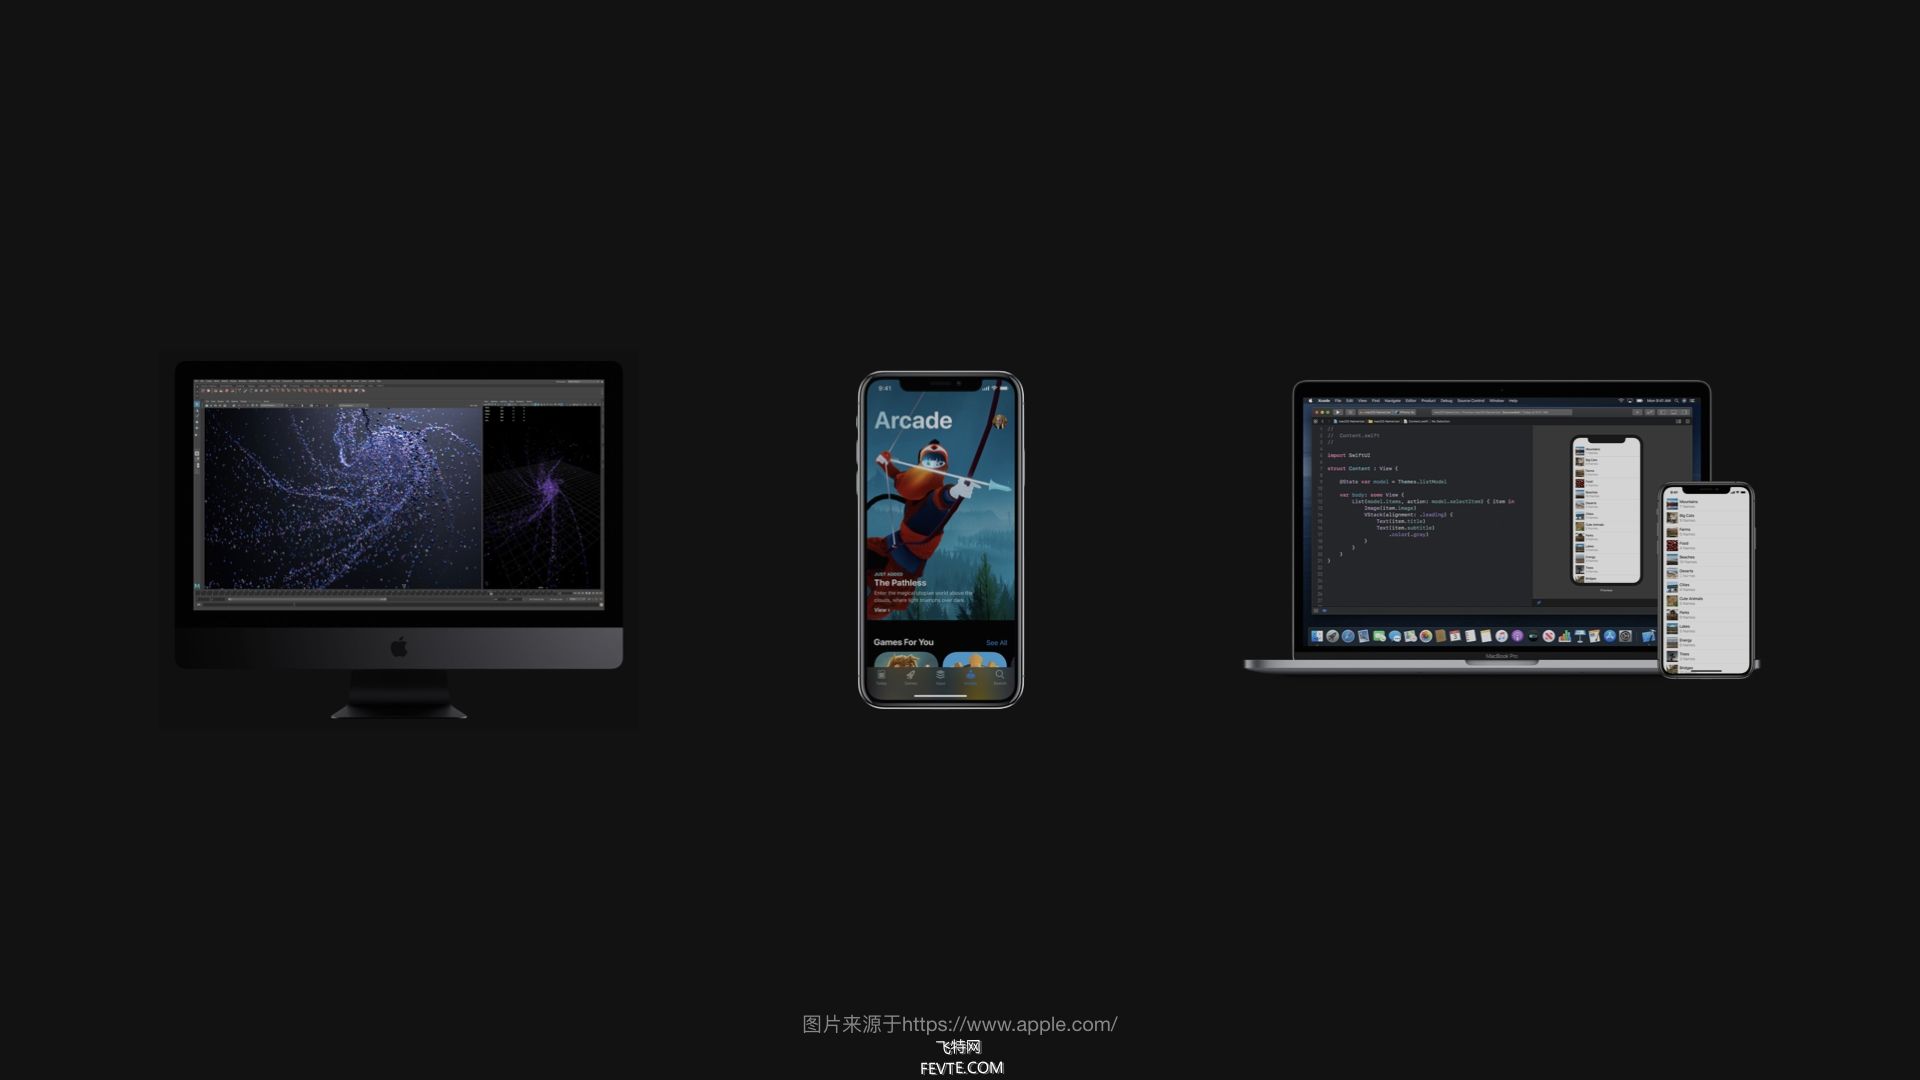Tap the Cute Animals row on front iPhone
The width and height of the screenshot is (1920, 1080).
click(1706, 601)
